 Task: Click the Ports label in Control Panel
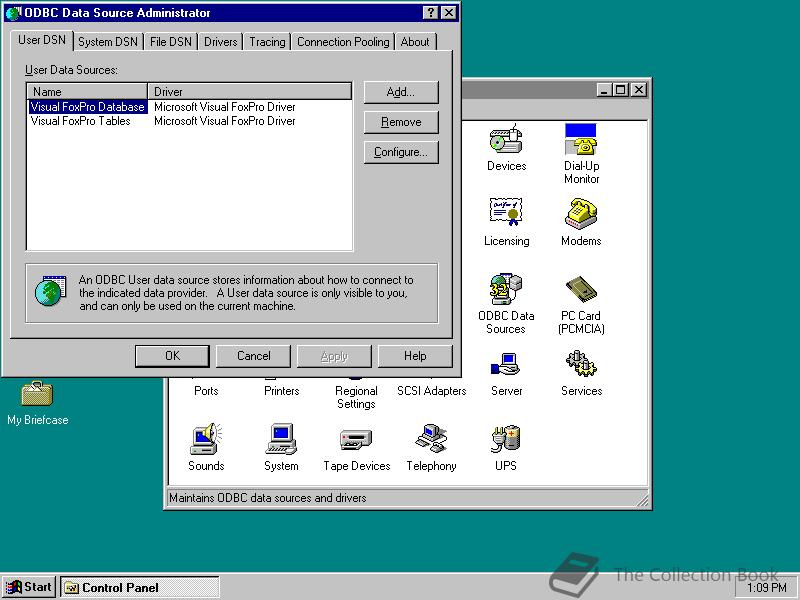point(206,391)
